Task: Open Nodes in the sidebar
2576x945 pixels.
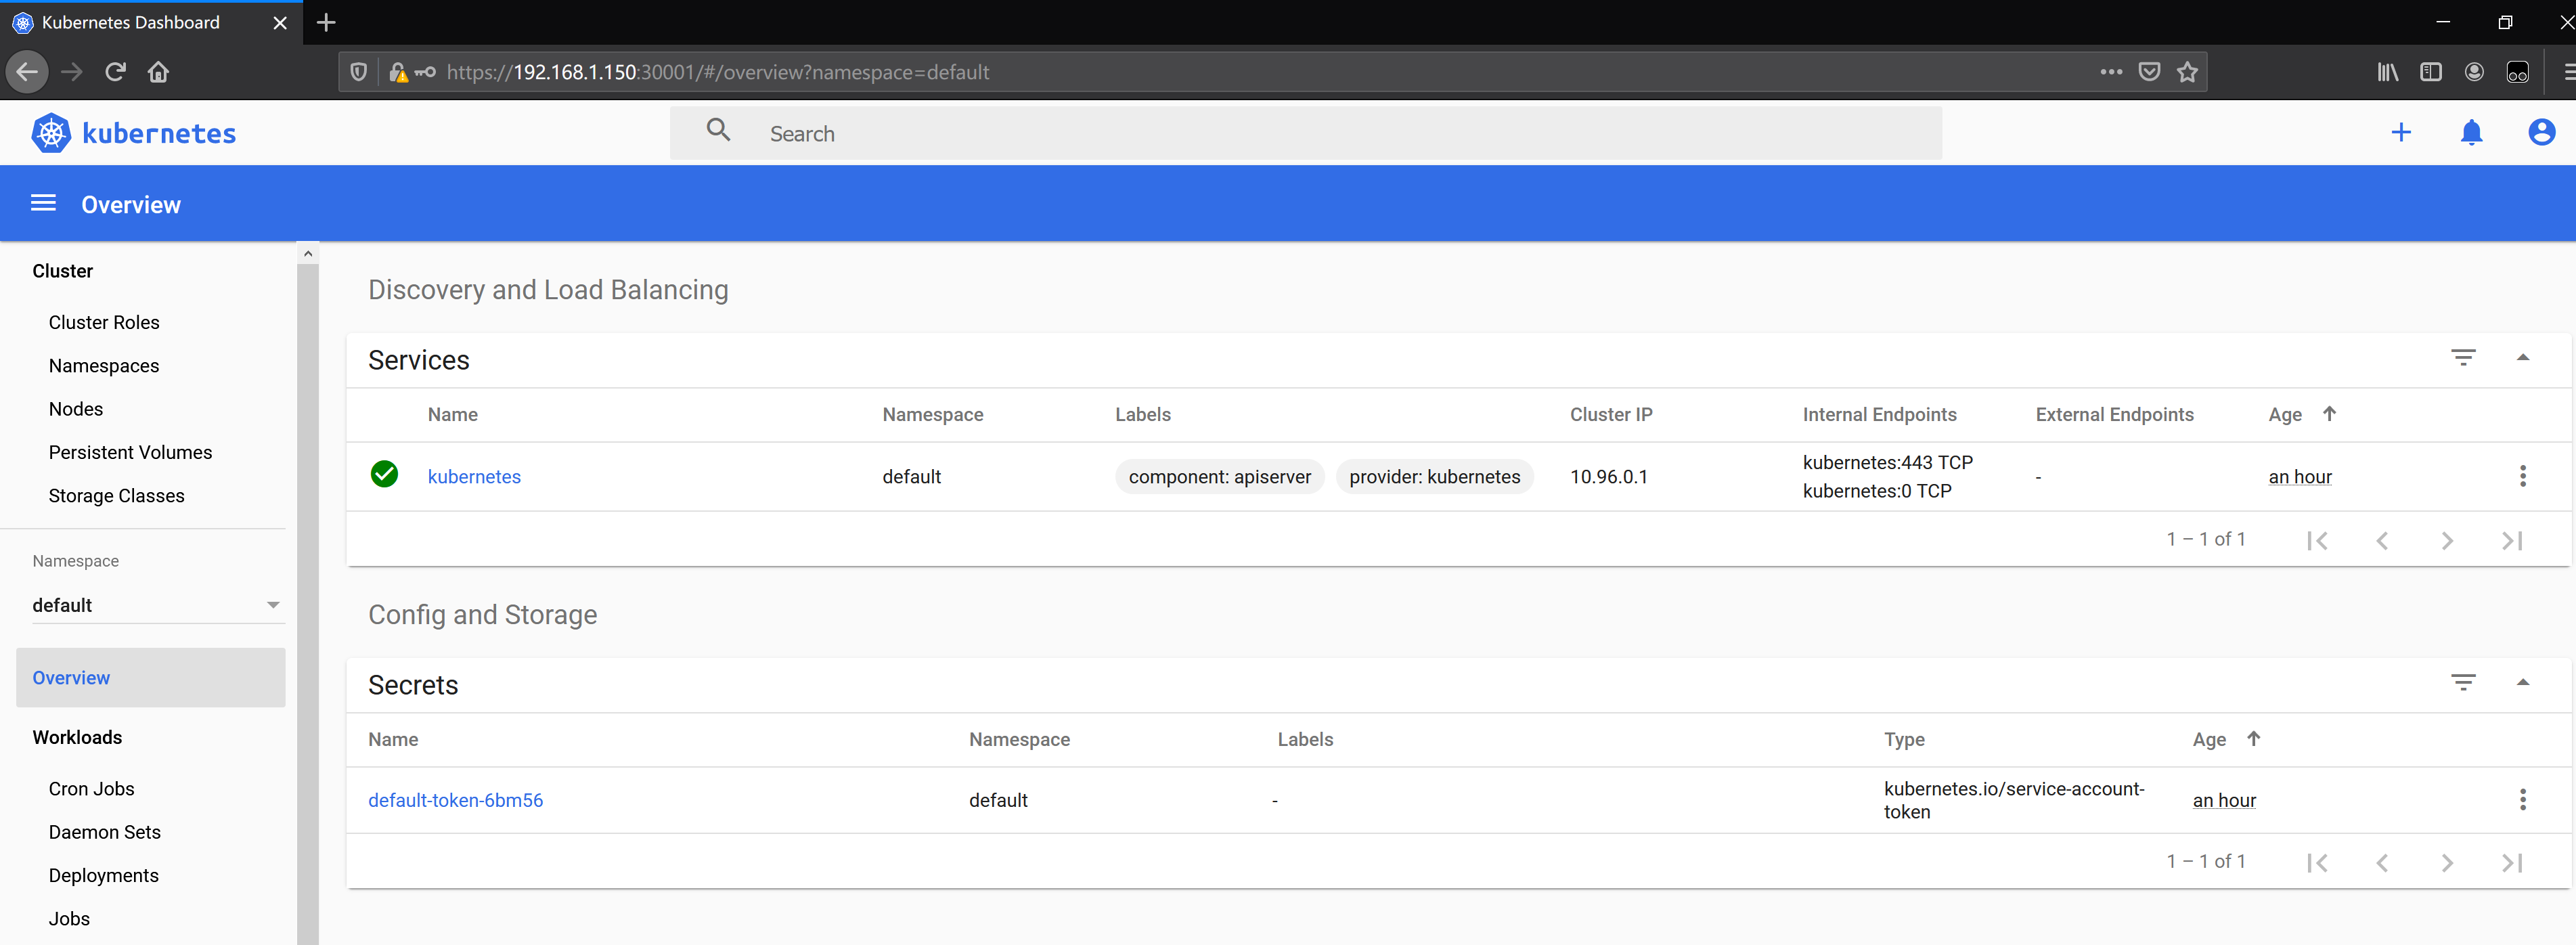Action: [x=76, y=409]
